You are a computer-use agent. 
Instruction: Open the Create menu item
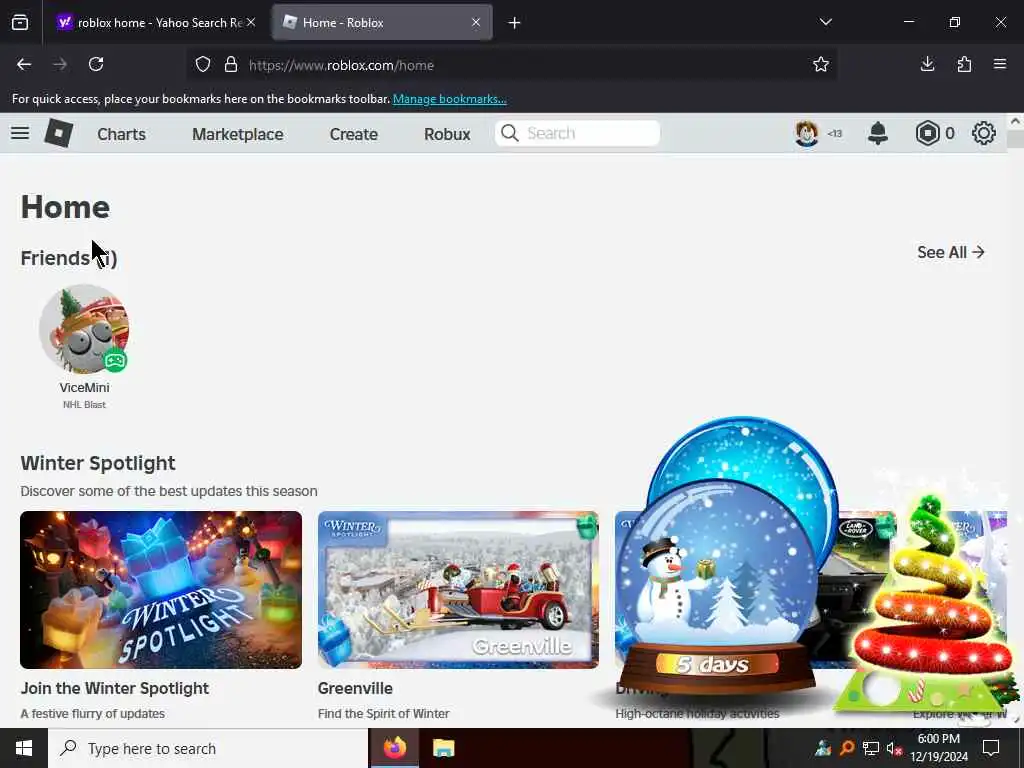coord(353,134)
